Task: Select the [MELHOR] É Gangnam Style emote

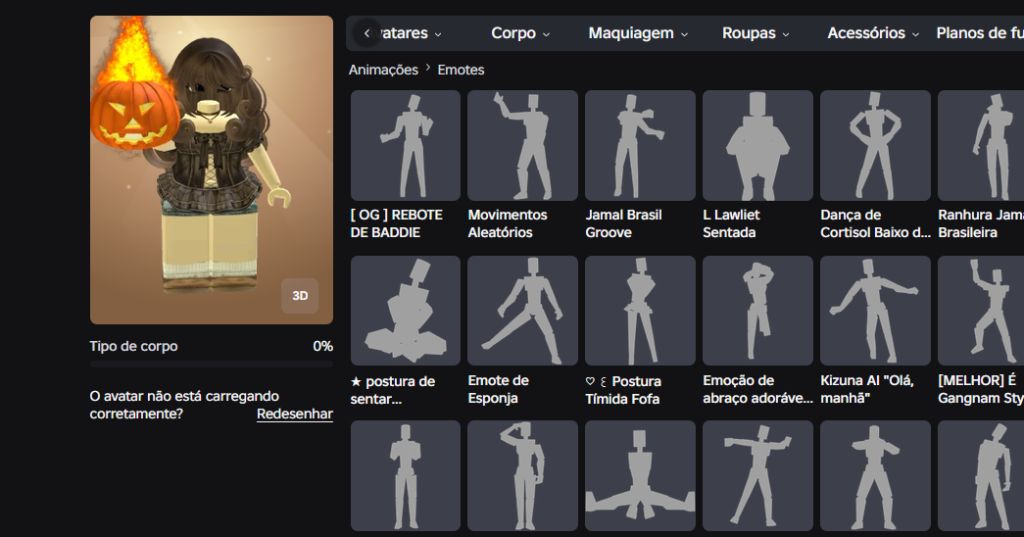Action: click(981, 310)
